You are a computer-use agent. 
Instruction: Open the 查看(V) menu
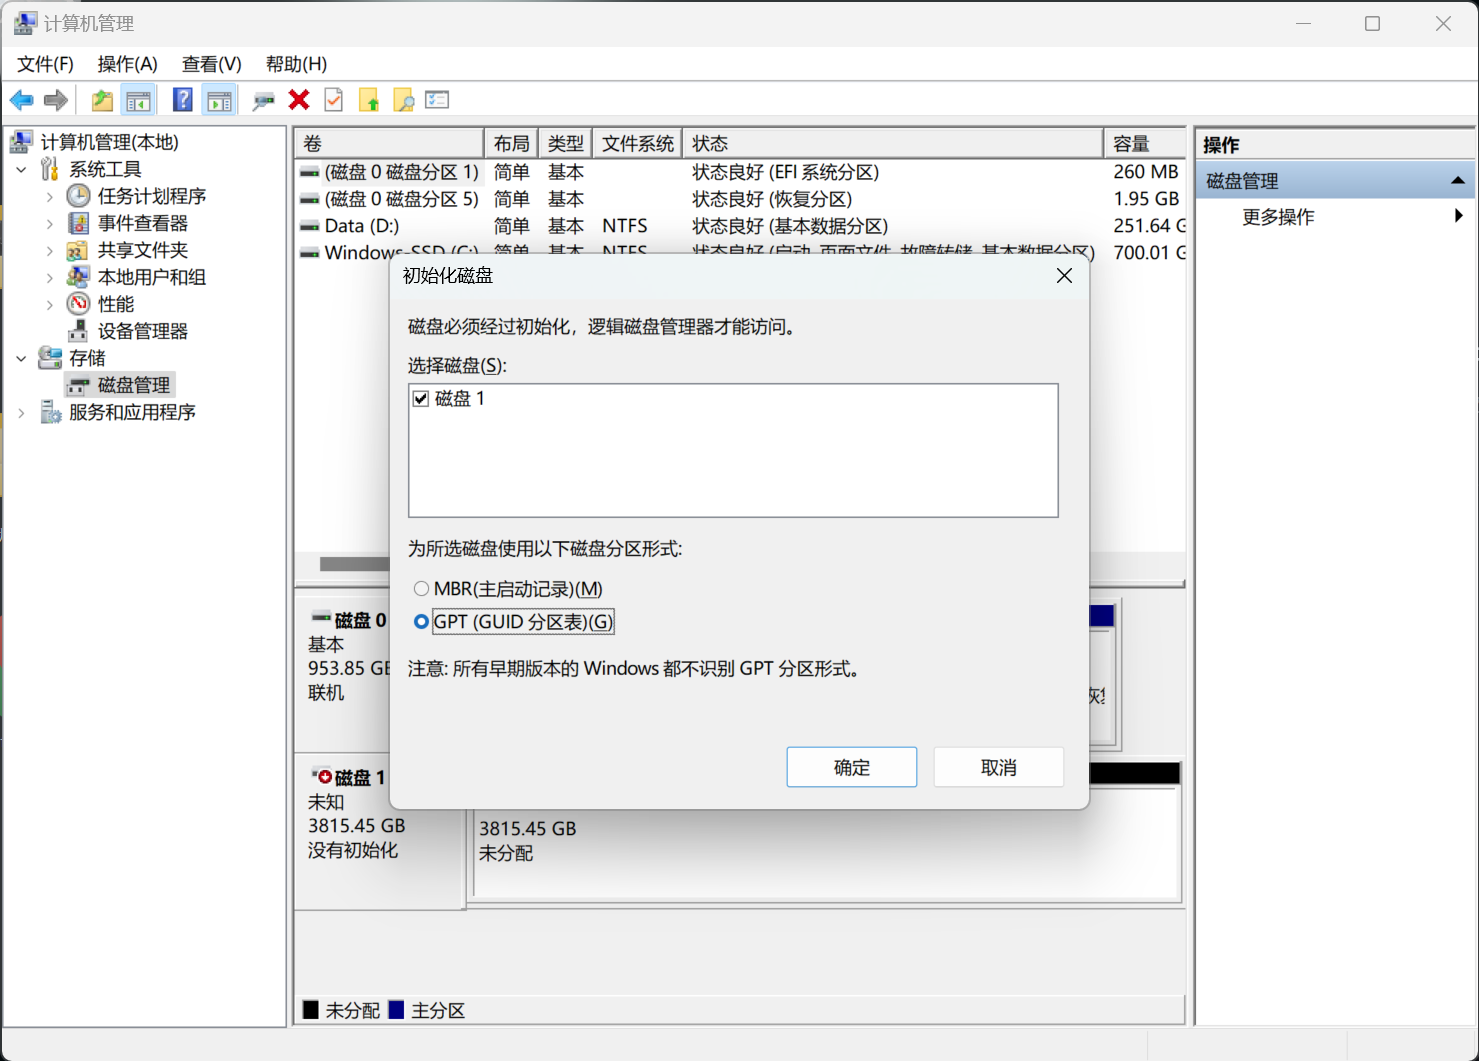211,64
